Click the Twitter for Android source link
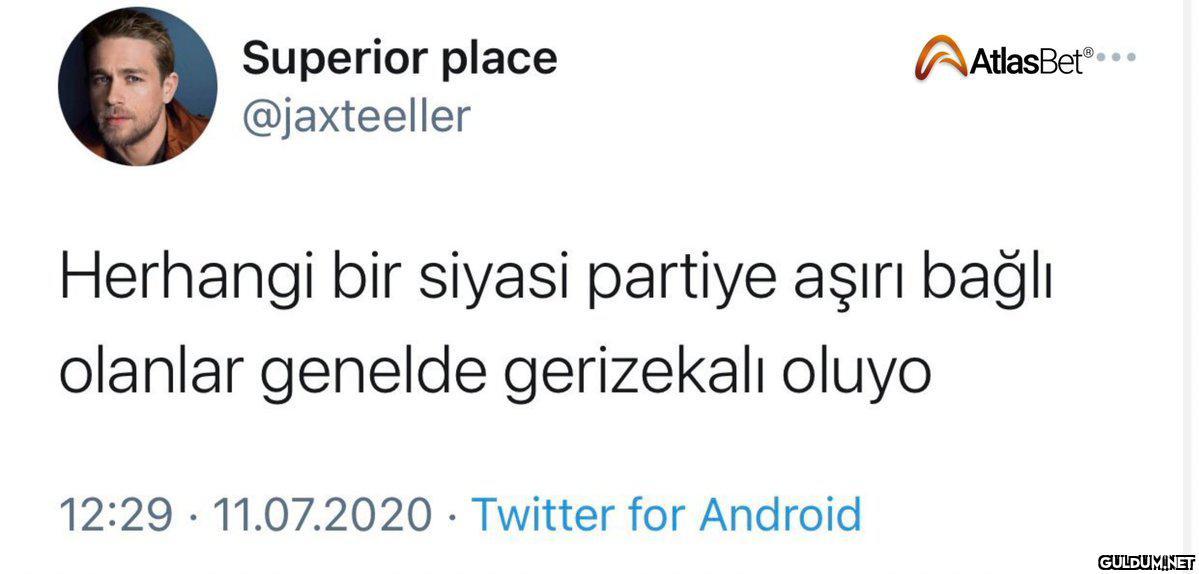The image size is (1199, 574). (666, 514)
